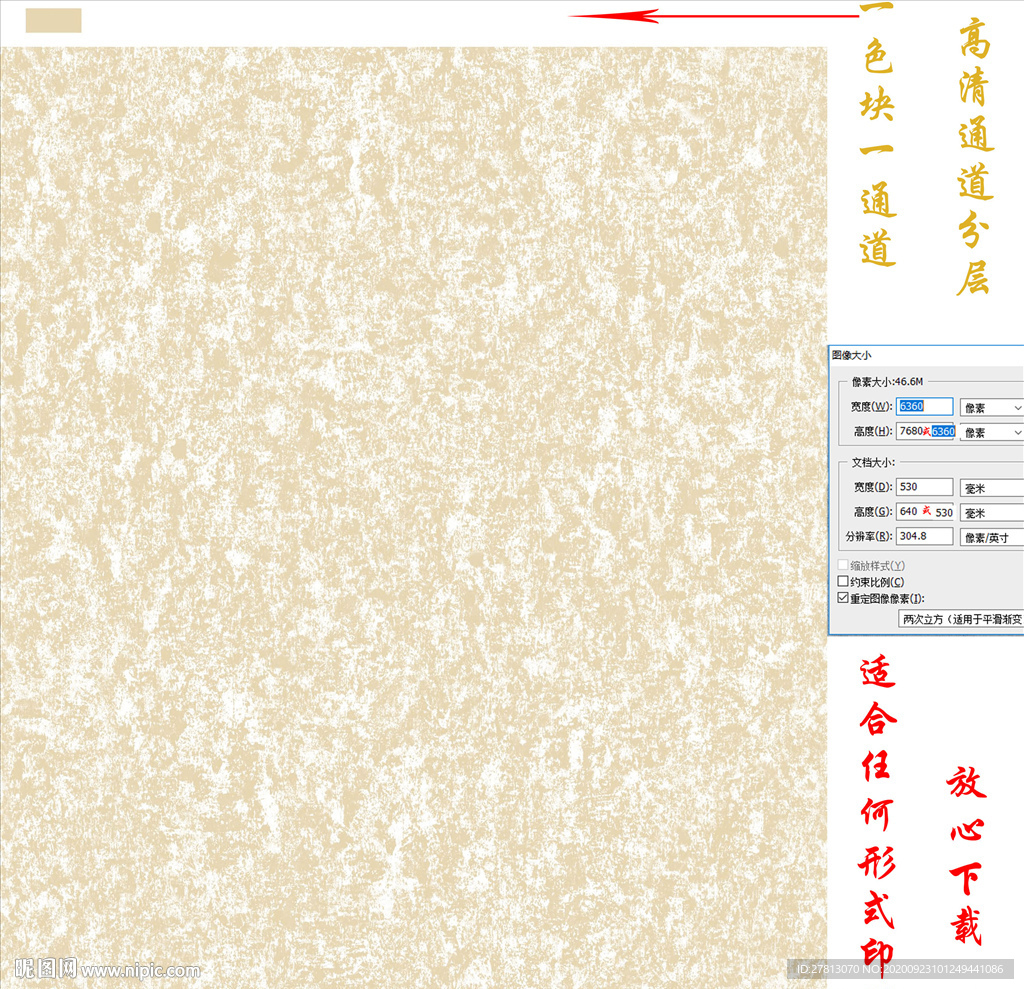Click the 文档大小 section label
1024x989 pixels.
872,462
